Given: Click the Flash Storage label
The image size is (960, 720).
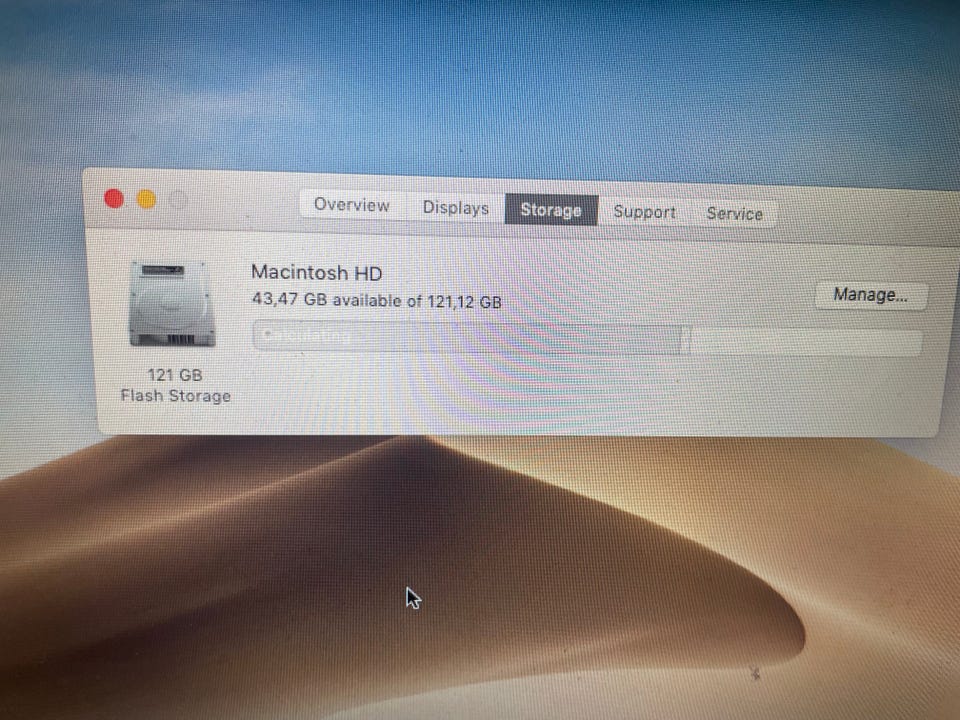Looking at the screenshot, I should point(176,396).
